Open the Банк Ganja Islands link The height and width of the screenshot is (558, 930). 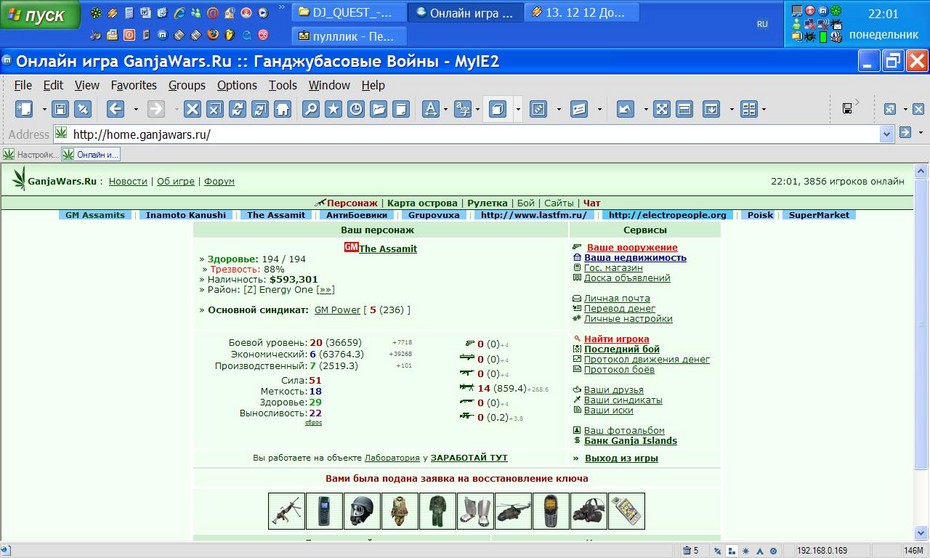coord(630,441)
